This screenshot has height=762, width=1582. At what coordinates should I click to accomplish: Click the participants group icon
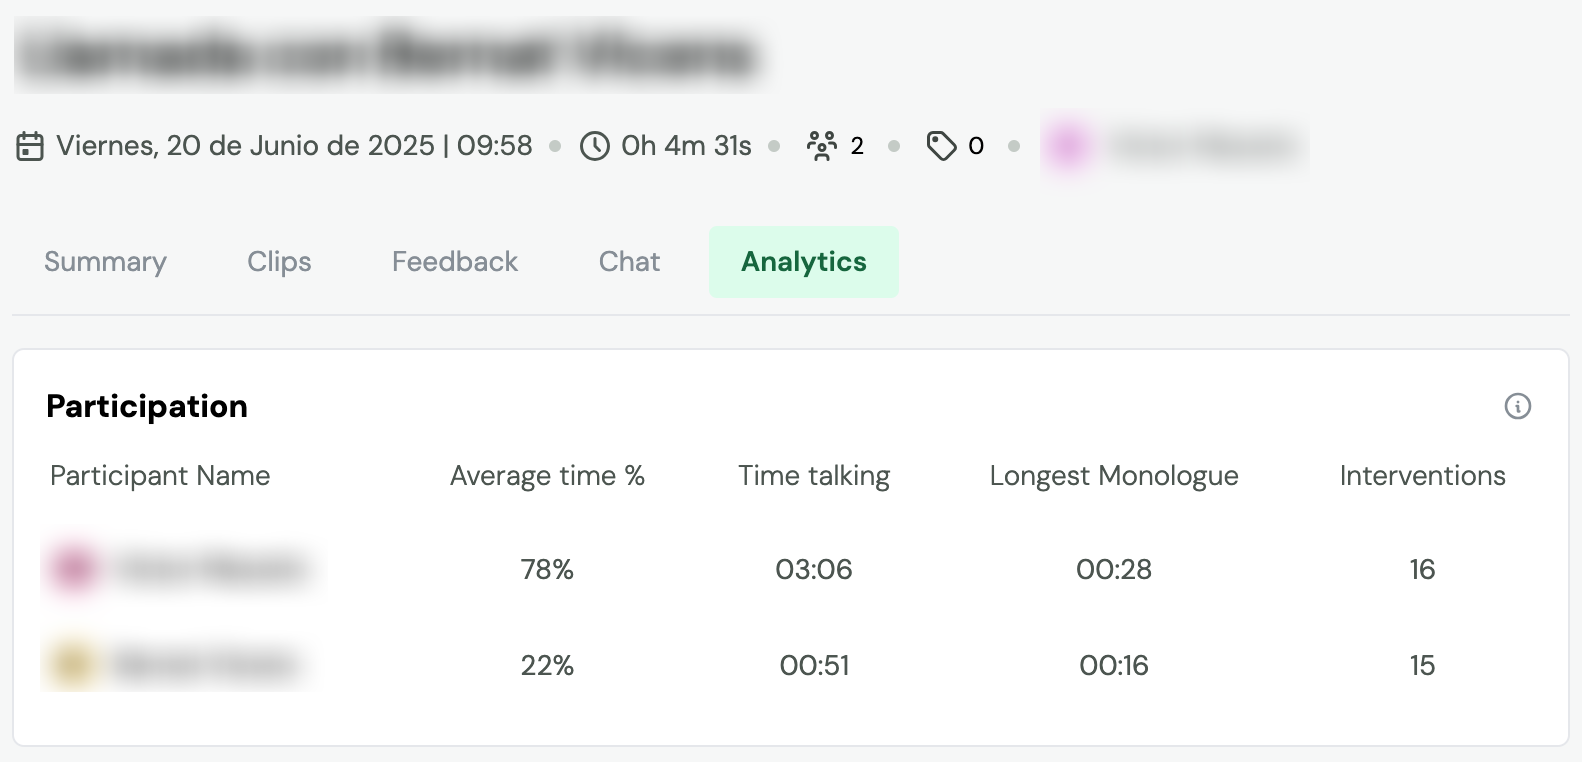tap(822, 146)
